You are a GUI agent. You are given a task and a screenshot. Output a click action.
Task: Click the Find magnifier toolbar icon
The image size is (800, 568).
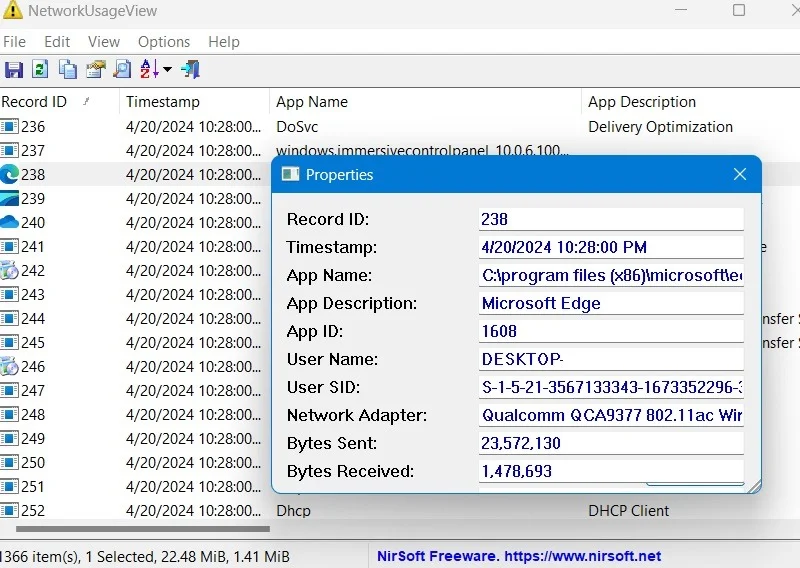[x=122, y=69]
